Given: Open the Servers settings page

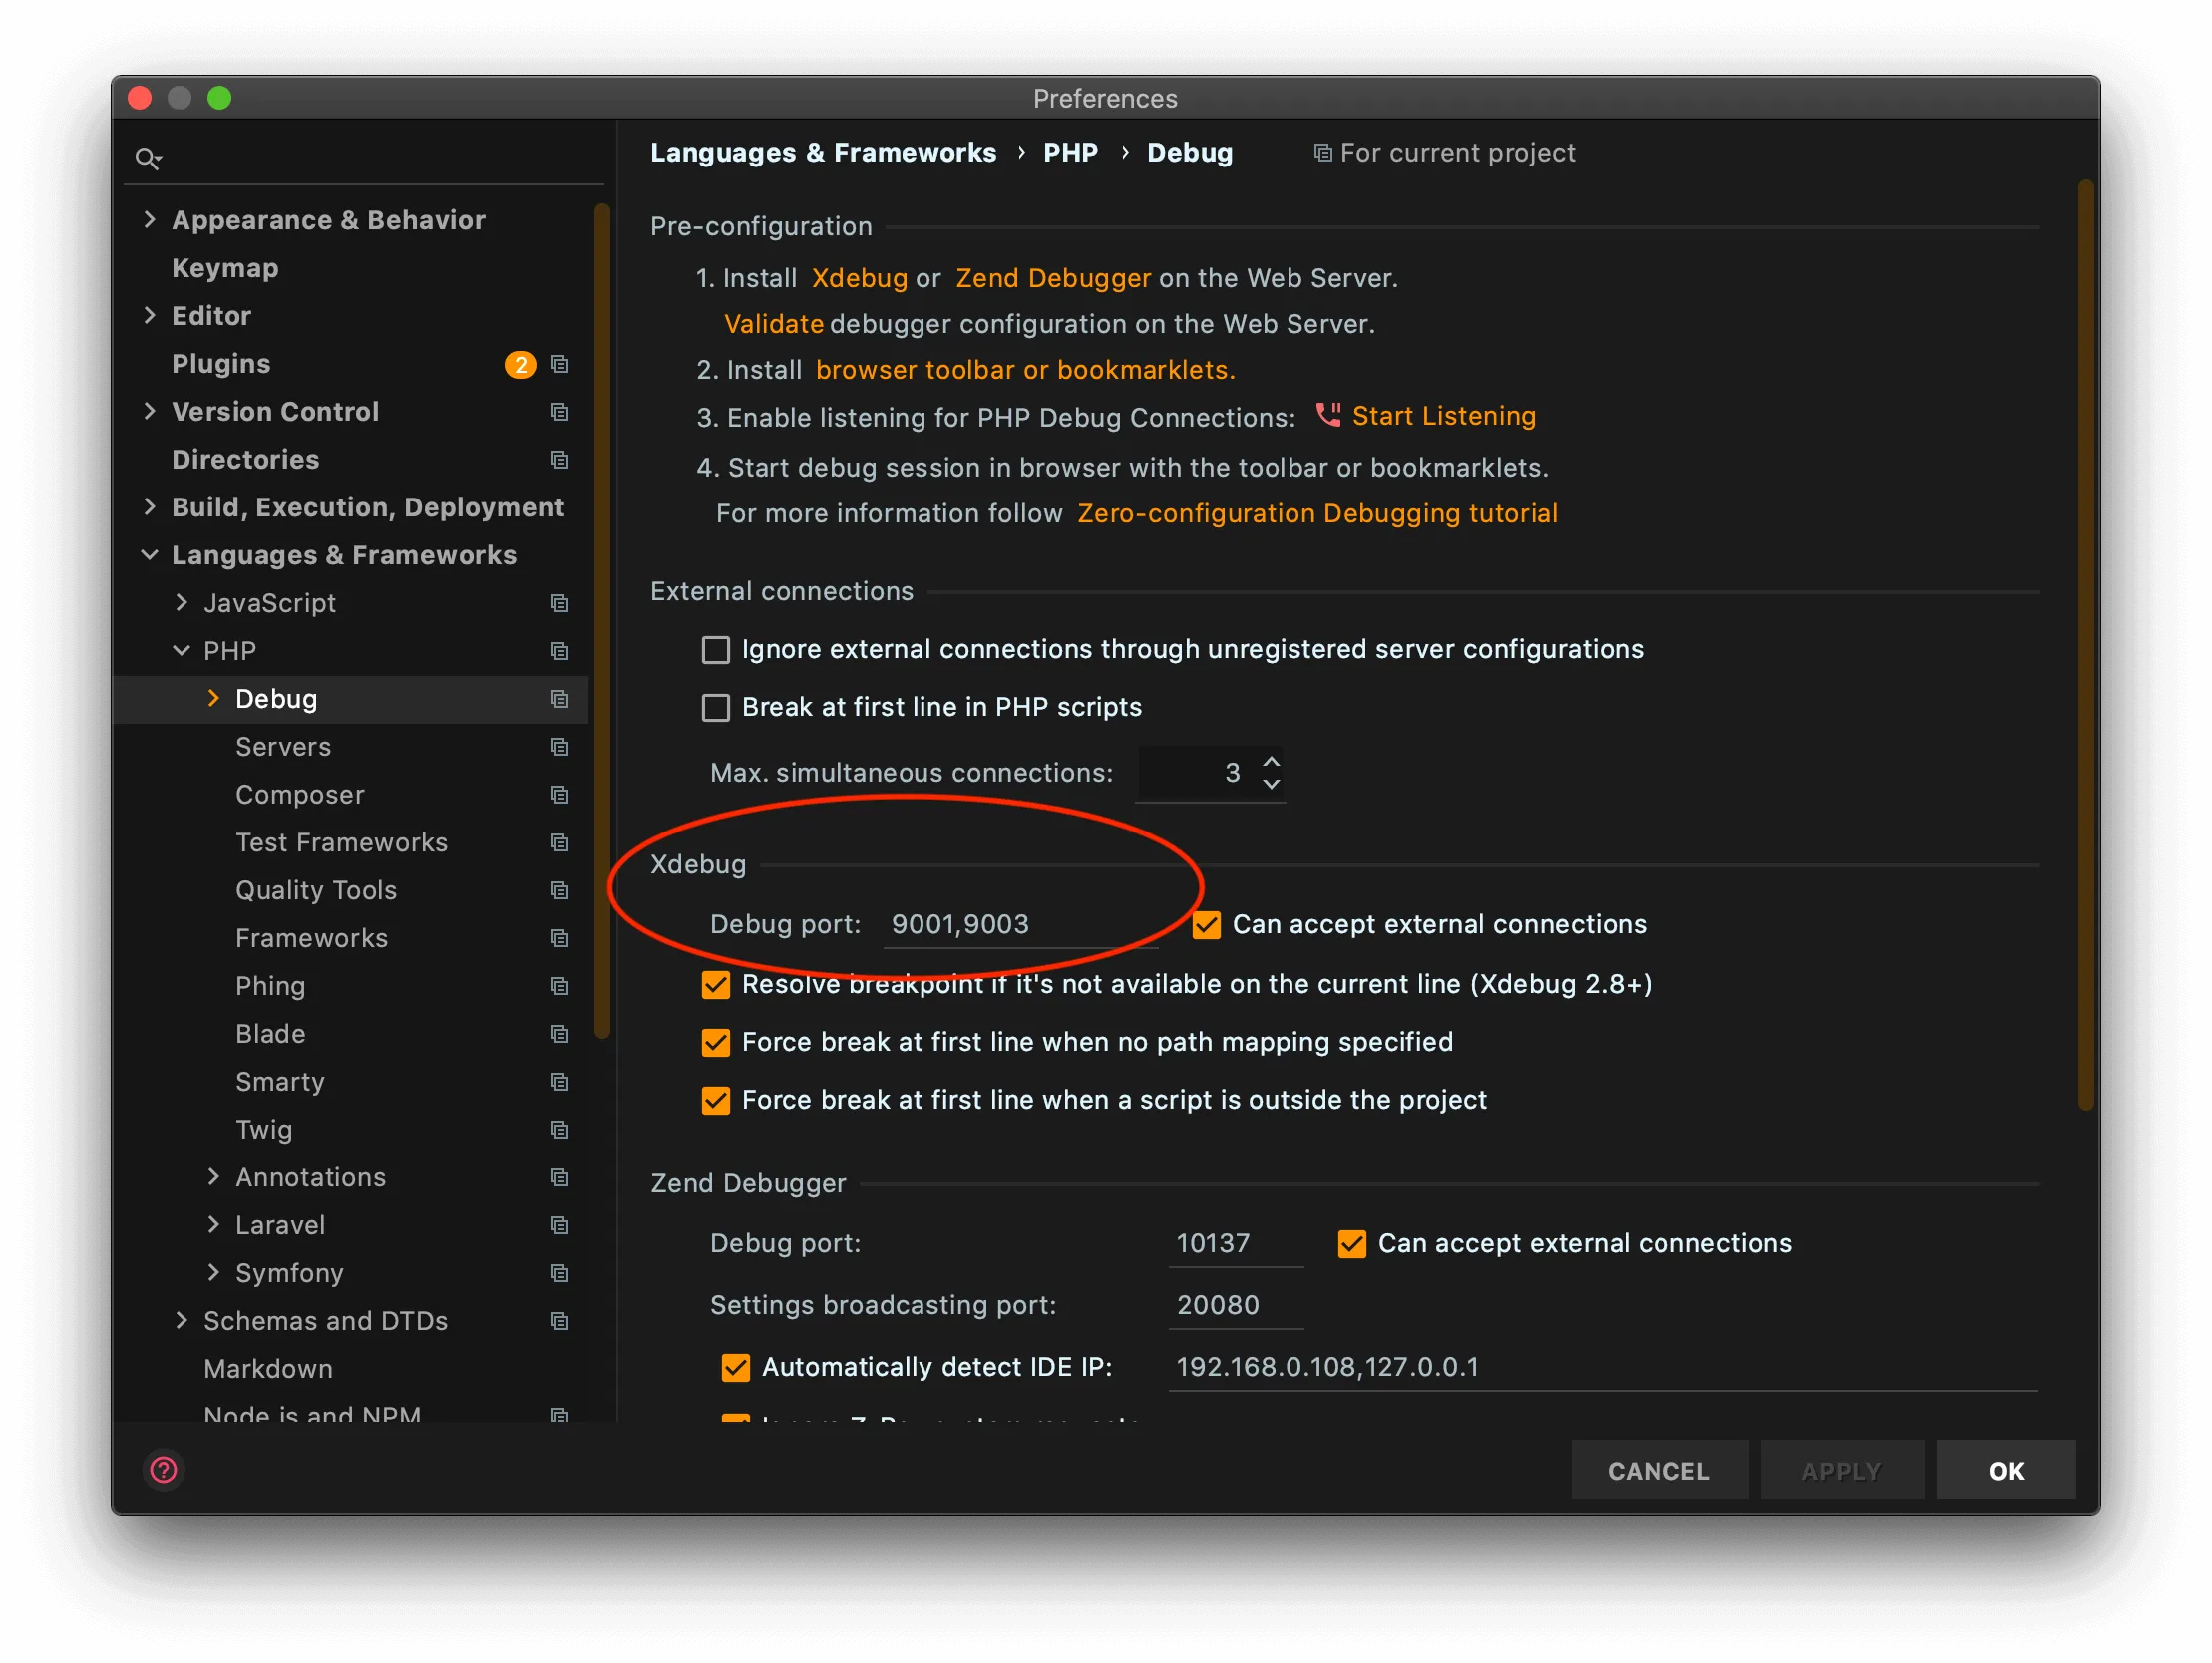Looking at the screenshot, I should click(283, 747).
